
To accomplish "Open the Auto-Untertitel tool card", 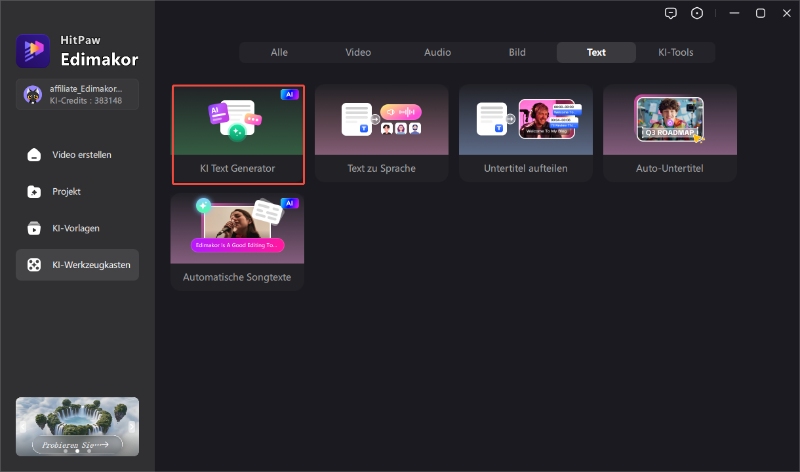I will [x=670, y=133].
